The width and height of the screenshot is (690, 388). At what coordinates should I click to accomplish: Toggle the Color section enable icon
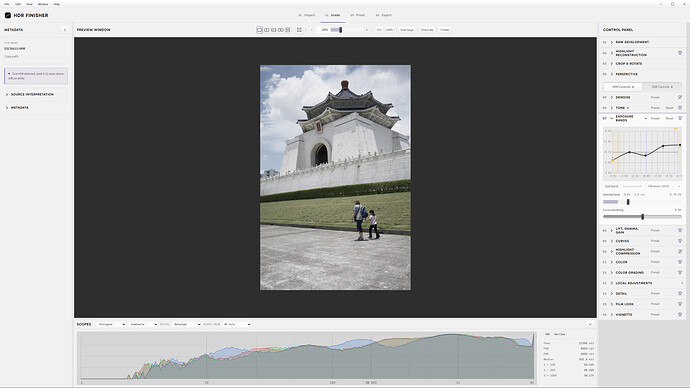(x=680, y=262)
